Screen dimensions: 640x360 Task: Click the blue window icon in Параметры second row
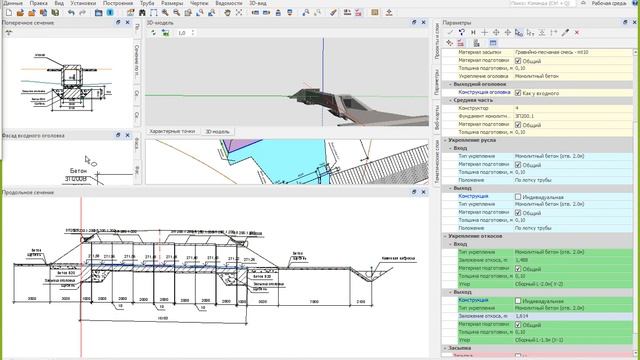[493, 43]
